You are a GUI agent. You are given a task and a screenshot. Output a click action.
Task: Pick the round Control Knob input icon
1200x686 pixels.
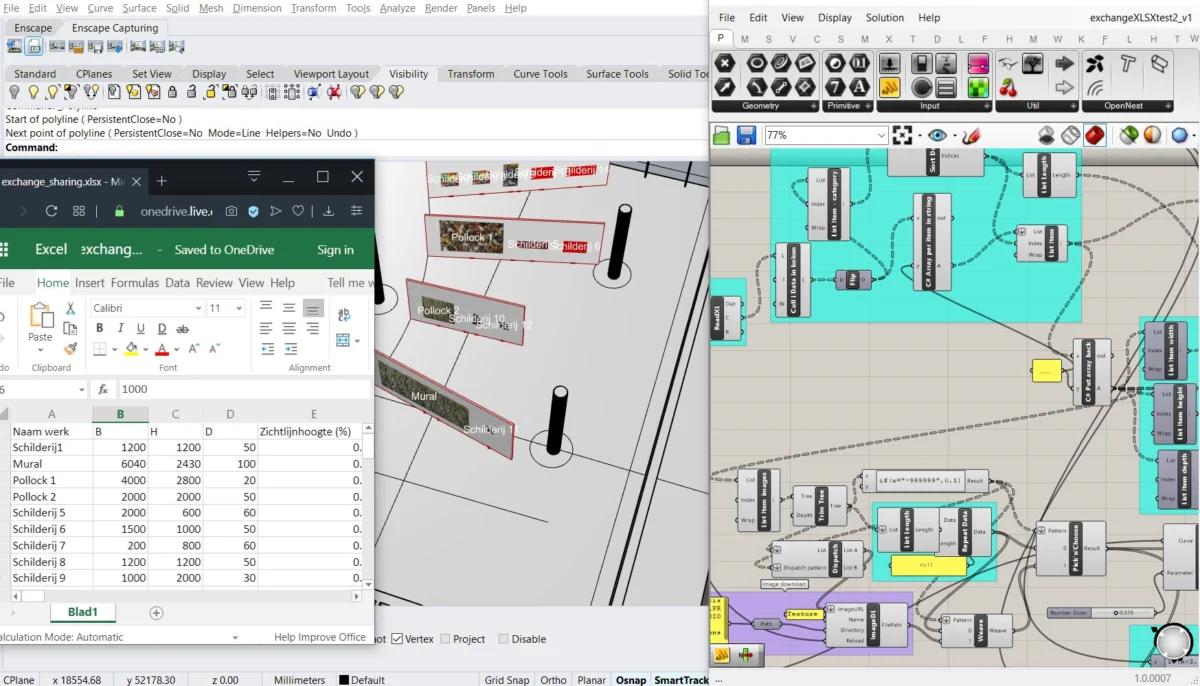click(920, 87)
